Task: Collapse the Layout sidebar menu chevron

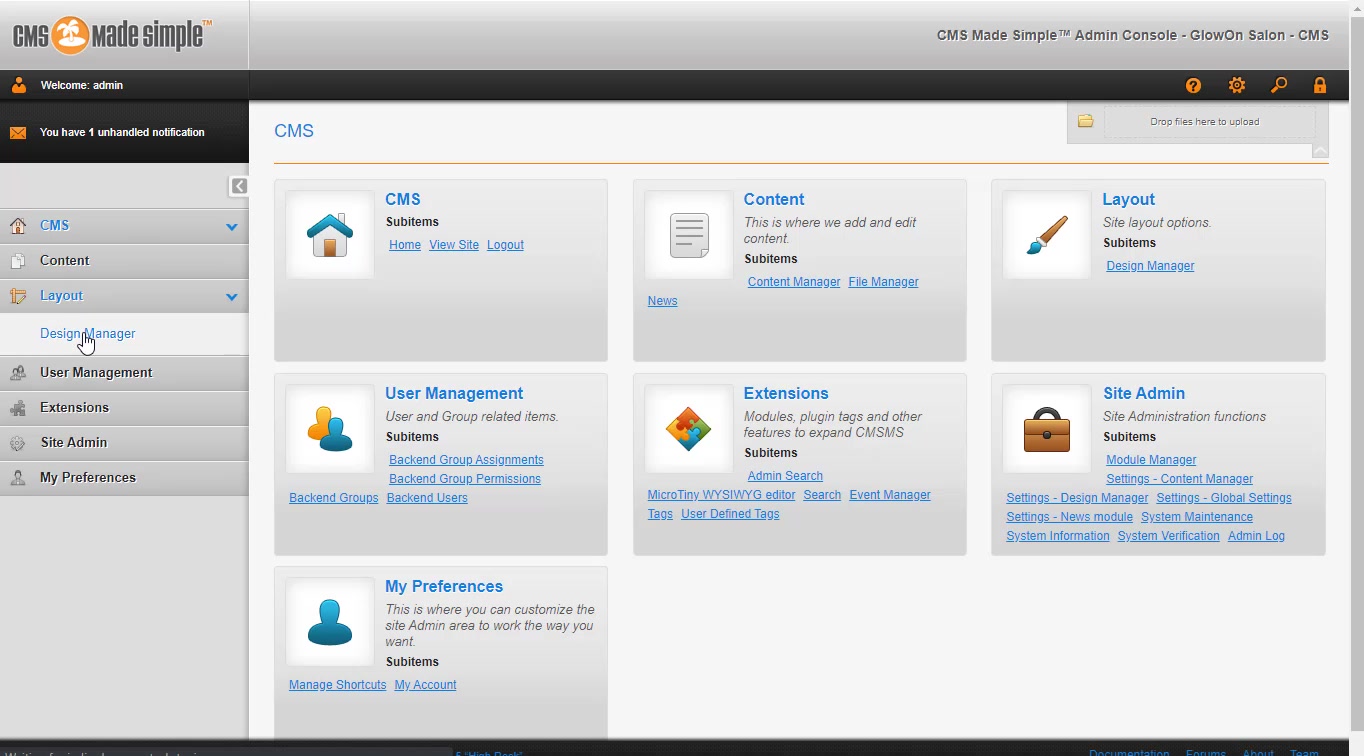Action: point(232,297)
